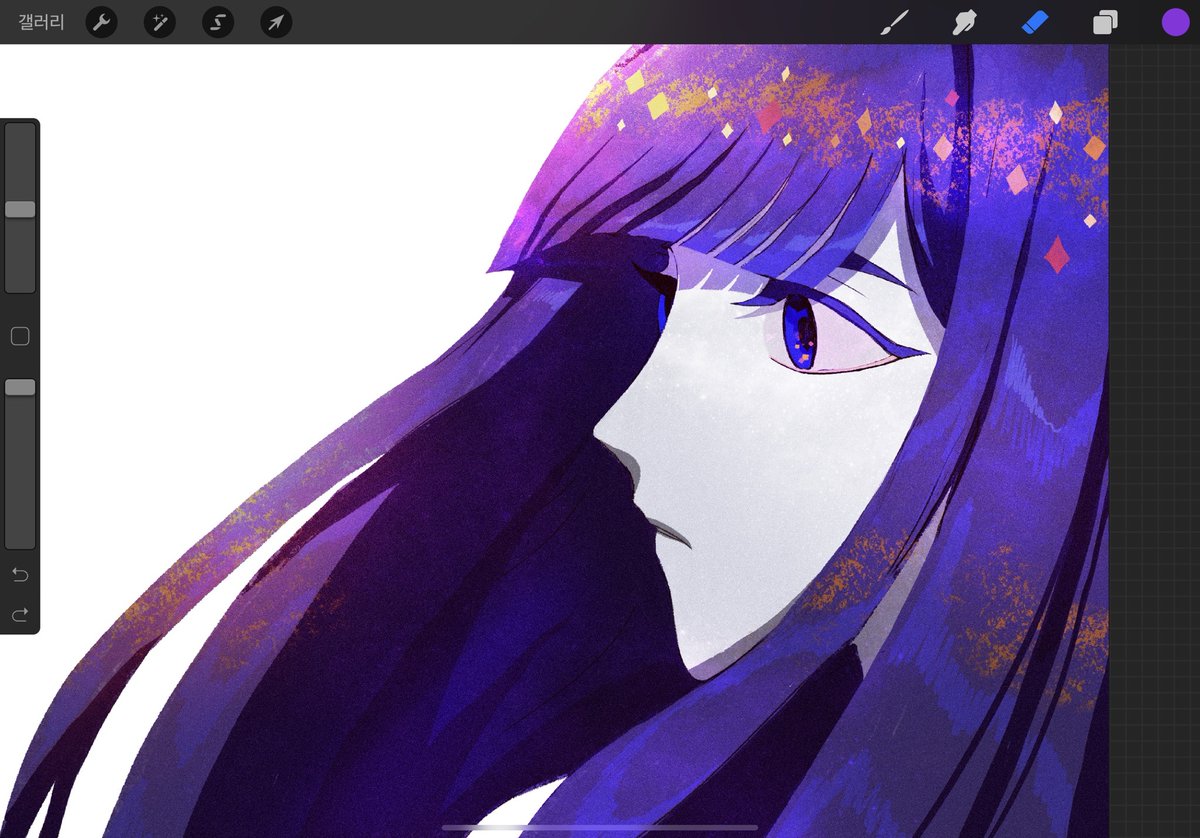Redo the action with redo arrow
This screenshot has width=1200, height=838.
20,614
